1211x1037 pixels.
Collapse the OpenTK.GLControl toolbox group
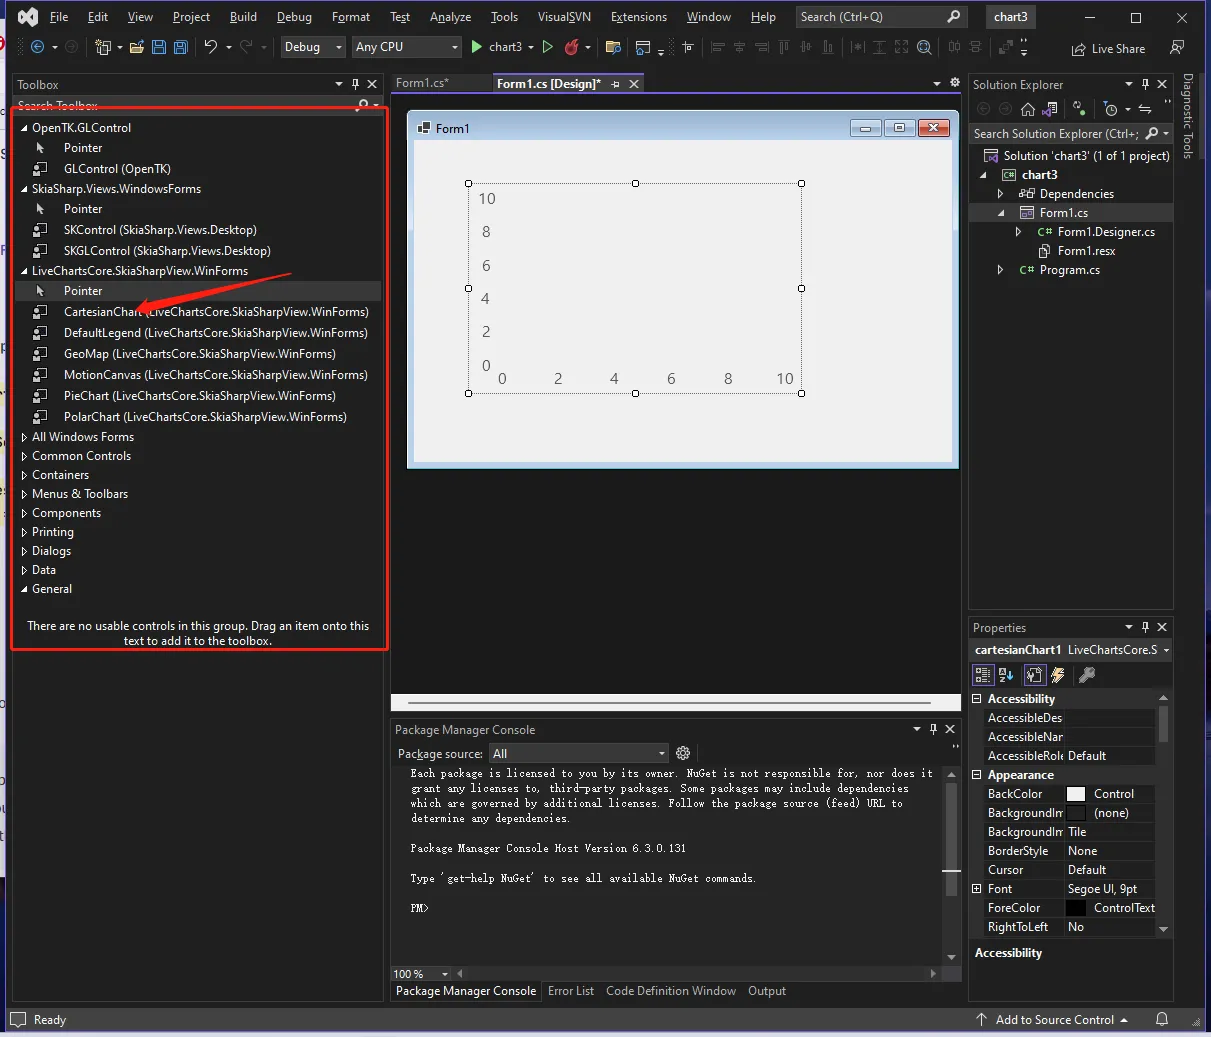25,128
